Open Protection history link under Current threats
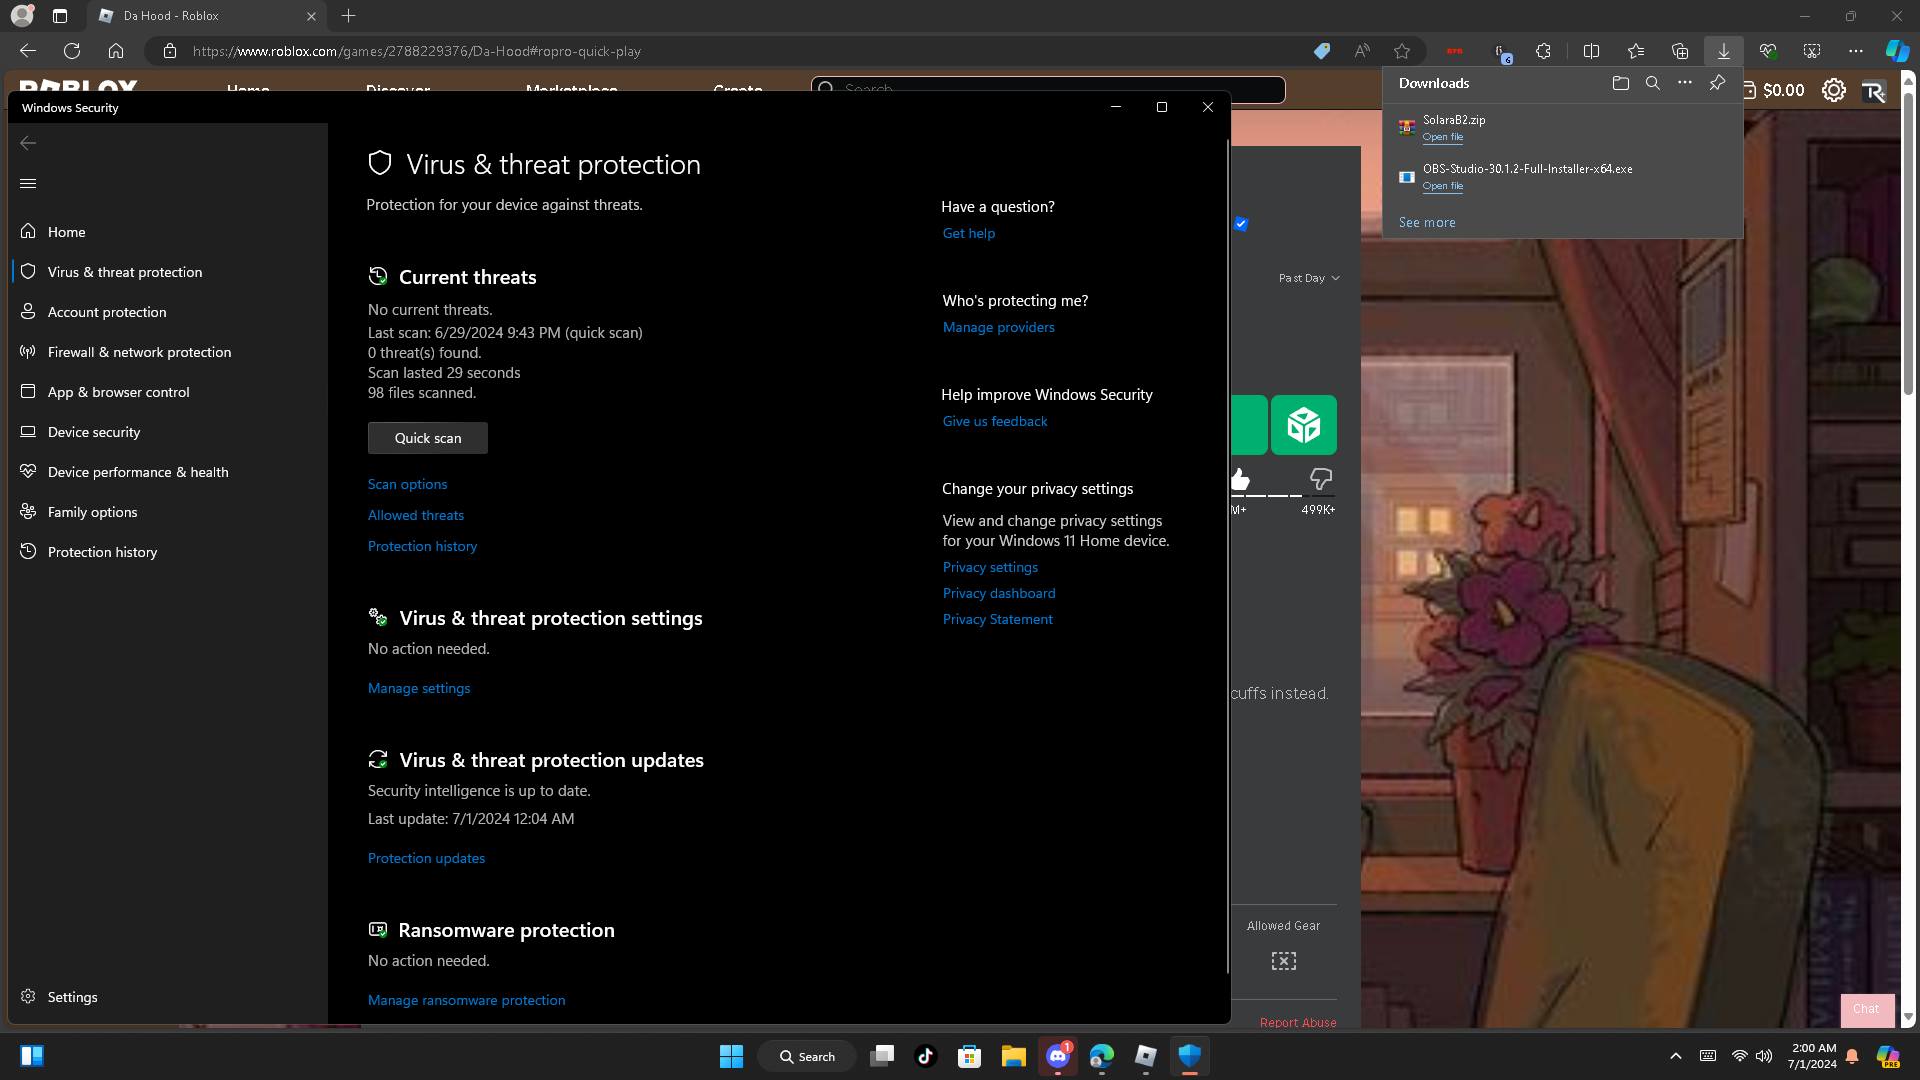 [x=422, y=546]
